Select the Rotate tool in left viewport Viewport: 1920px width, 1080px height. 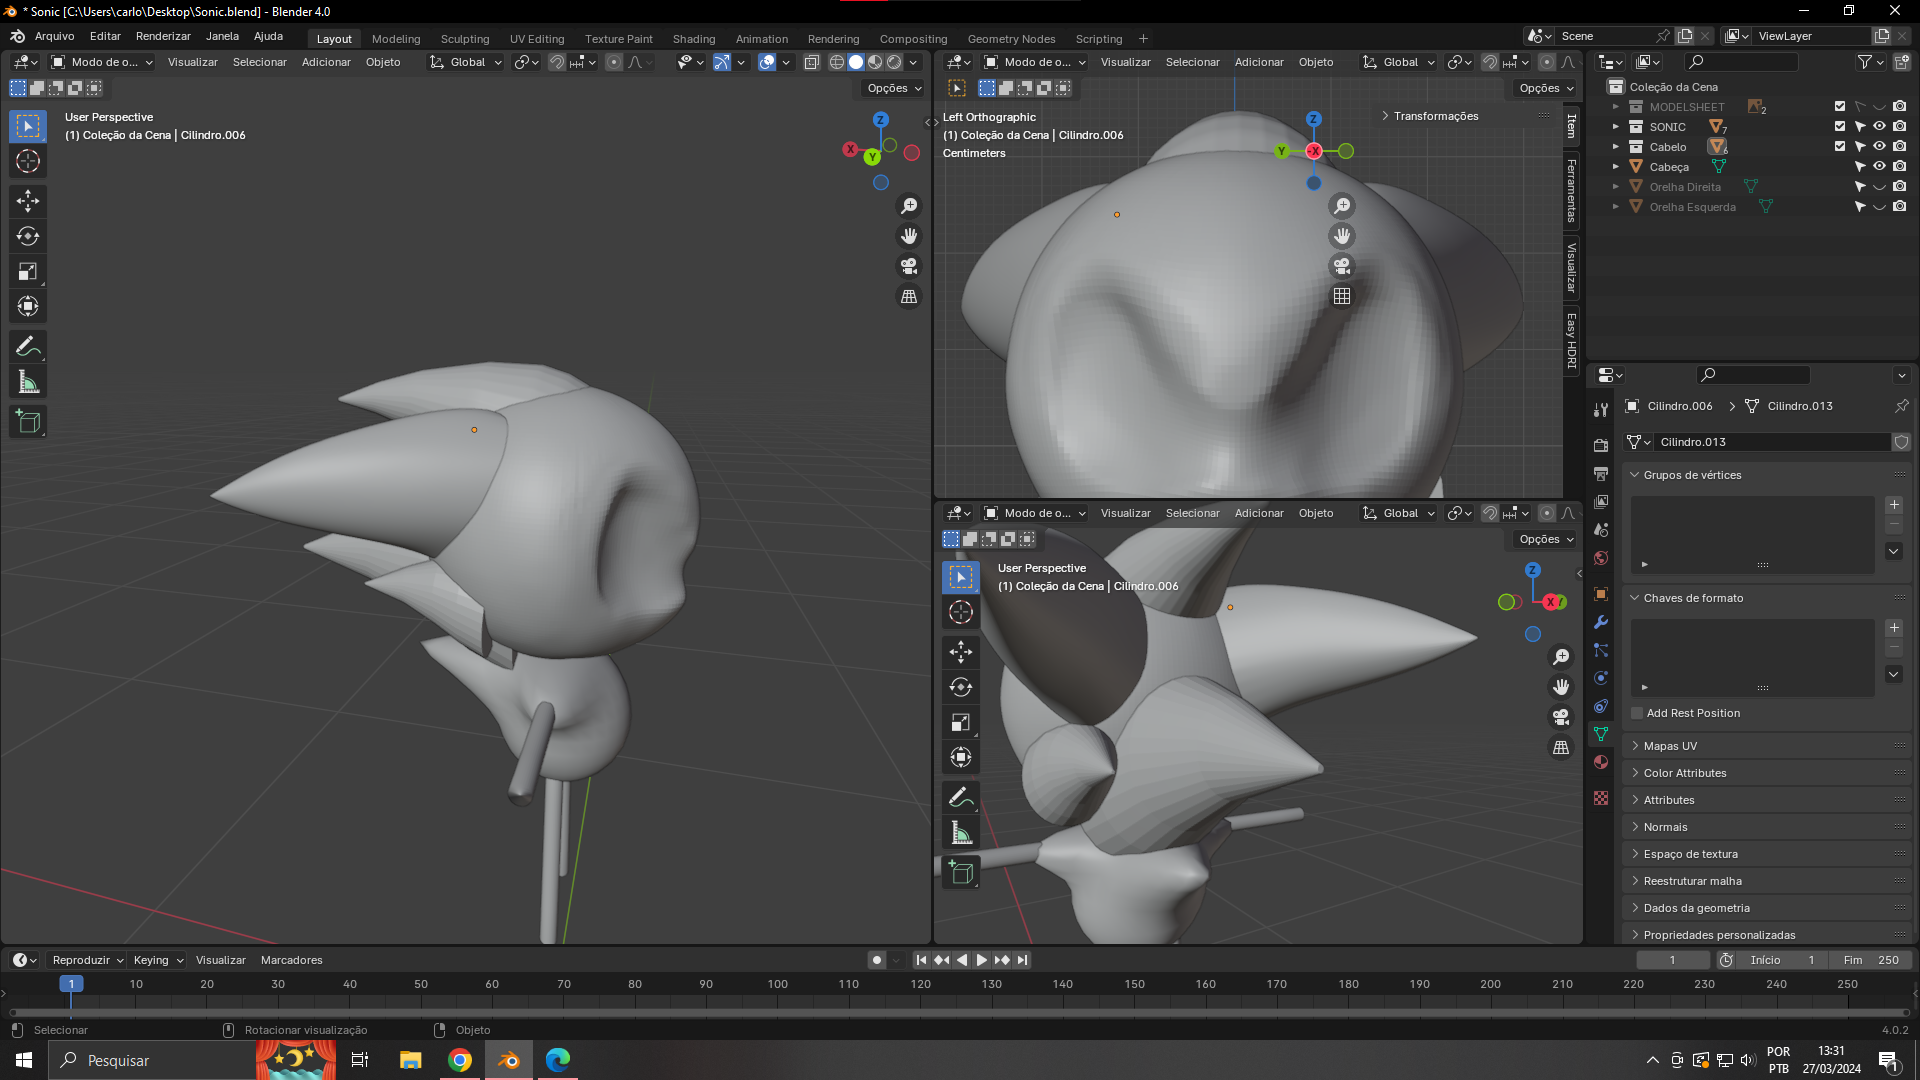tap(28, 236)
